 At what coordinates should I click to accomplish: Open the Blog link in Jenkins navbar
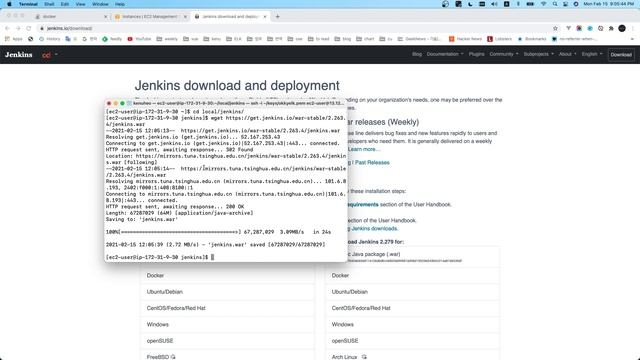pyautogui.click(x=417, y=54)
